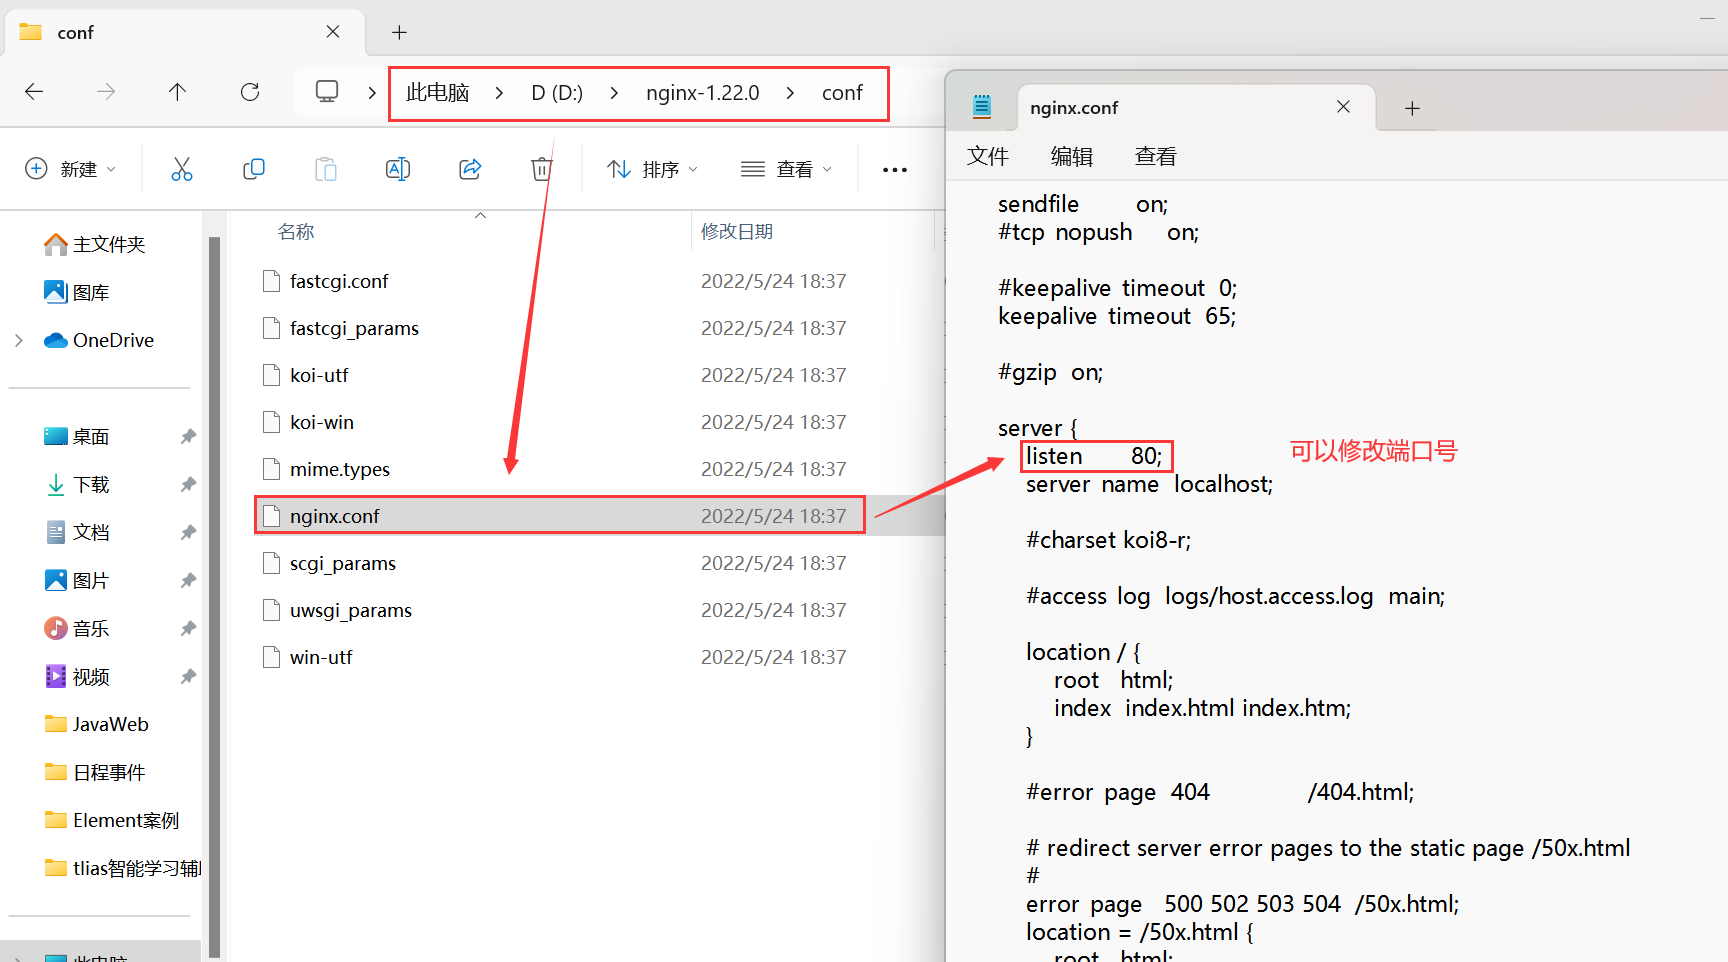Sort by 修改日期 column header
Viewport: 1728px width, 962px height.
737,232
